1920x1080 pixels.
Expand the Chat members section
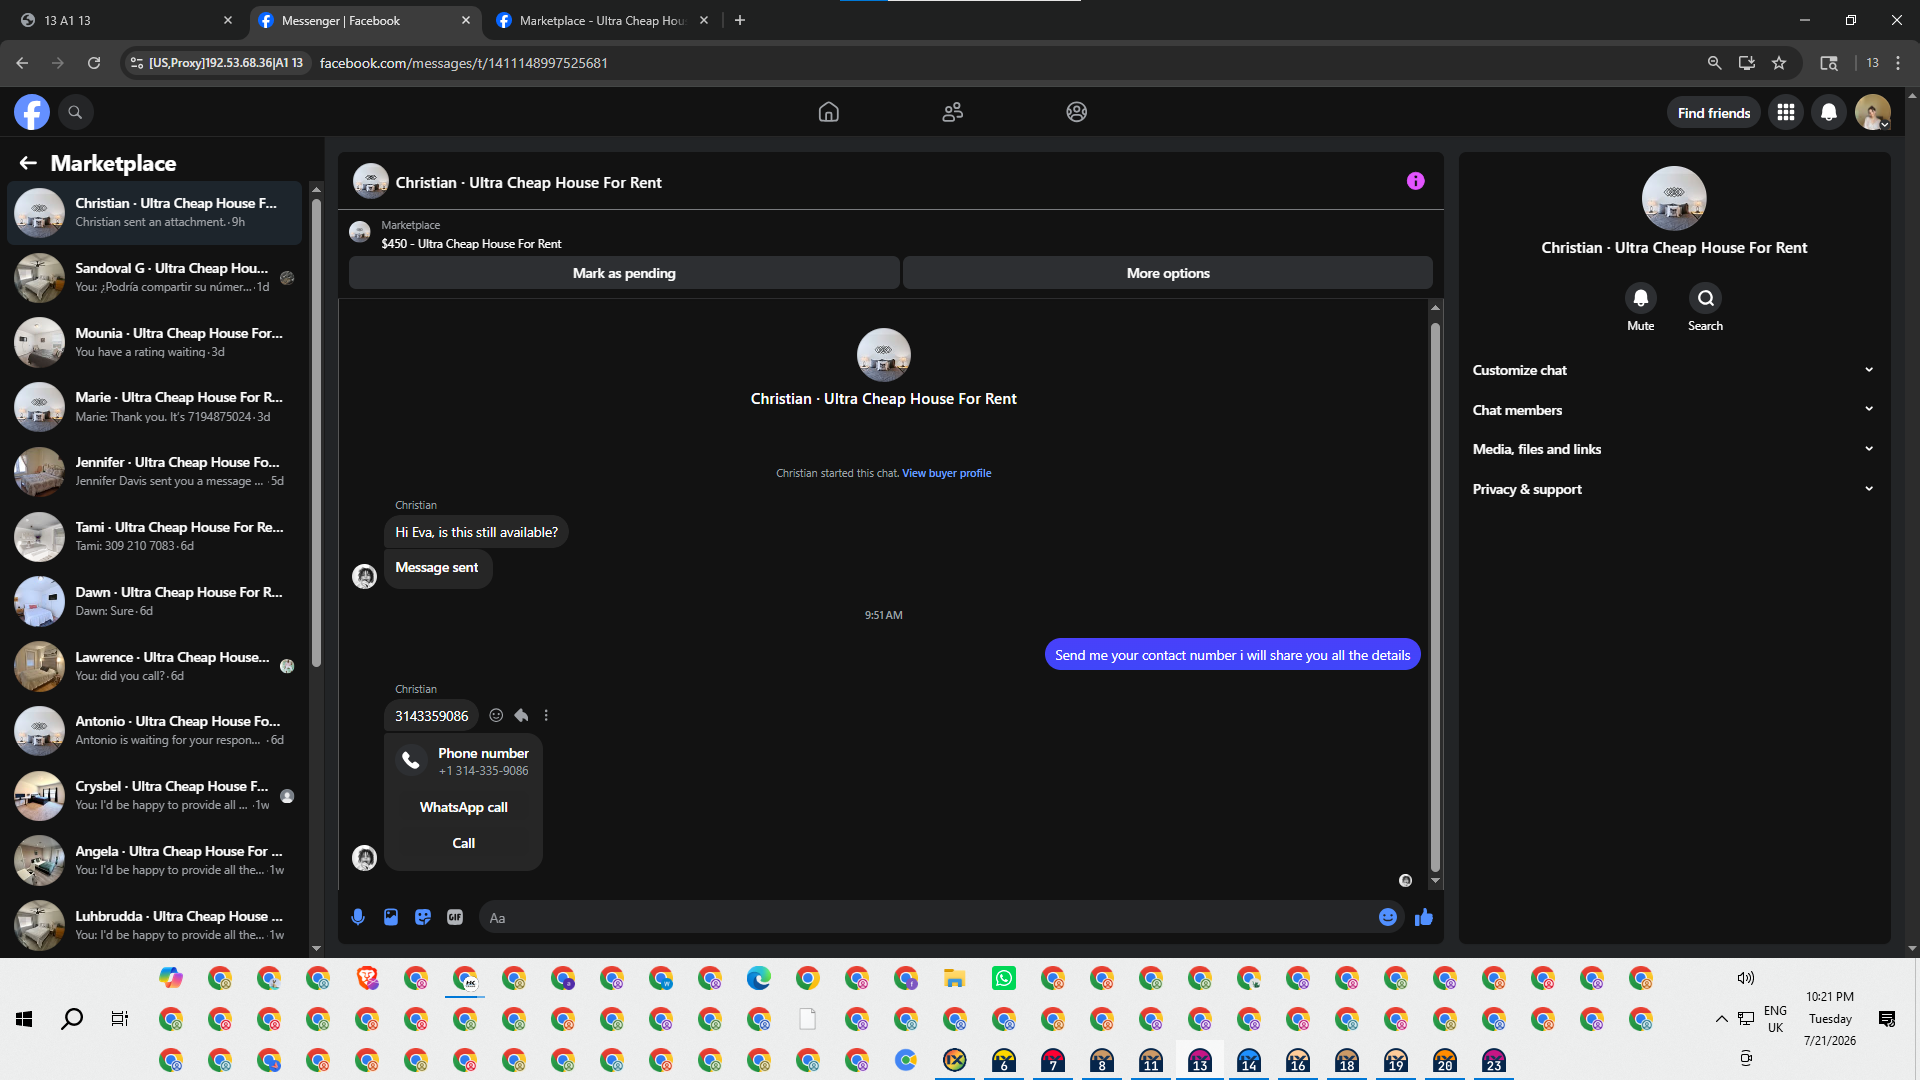[1674, 410]
